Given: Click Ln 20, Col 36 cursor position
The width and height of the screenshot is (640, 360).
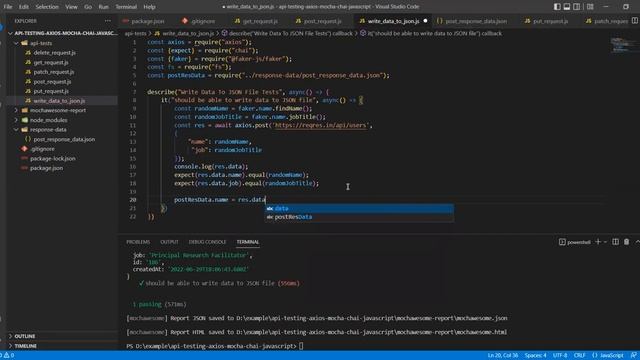Looking at the screenshot, I should tap(503, 356).
